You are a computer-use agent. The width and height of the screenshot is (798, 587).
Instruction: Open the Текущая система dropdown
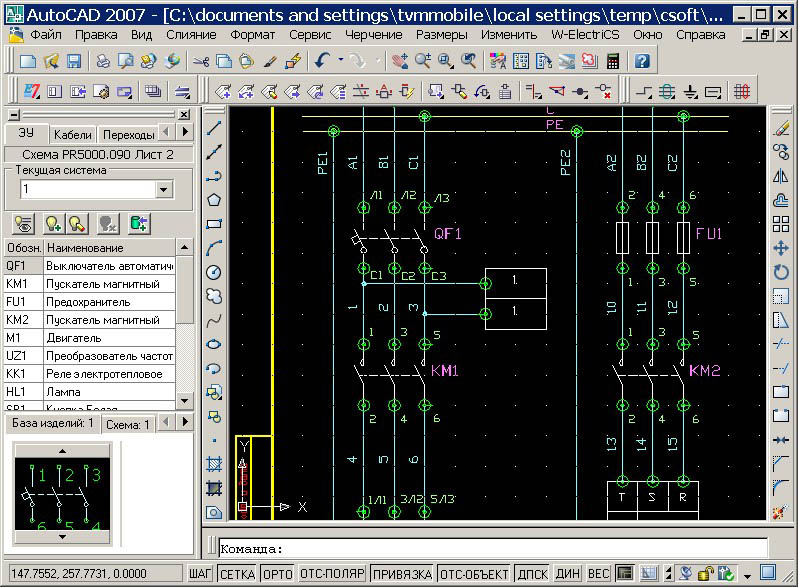click(163, 189)
